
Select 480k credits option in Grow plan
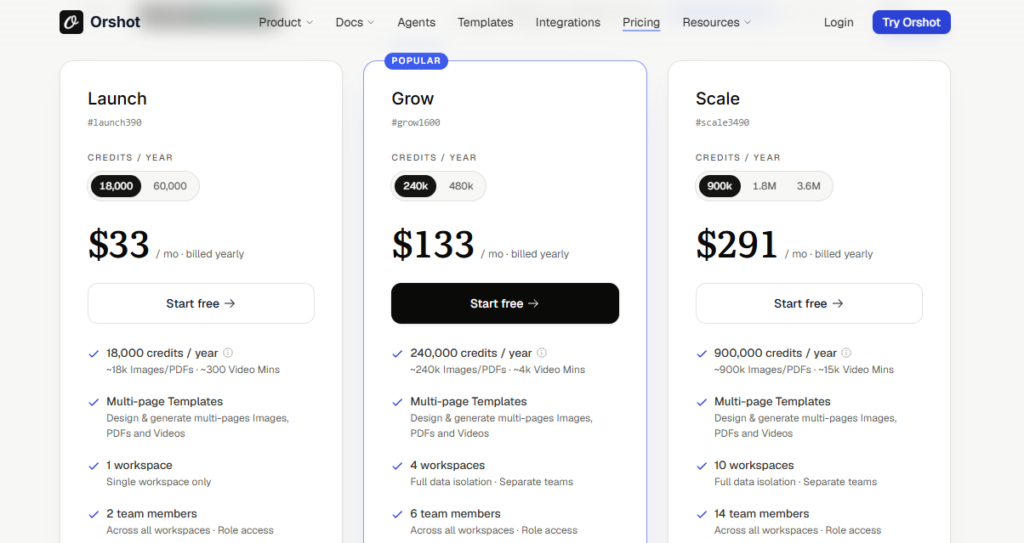point(461,186)
